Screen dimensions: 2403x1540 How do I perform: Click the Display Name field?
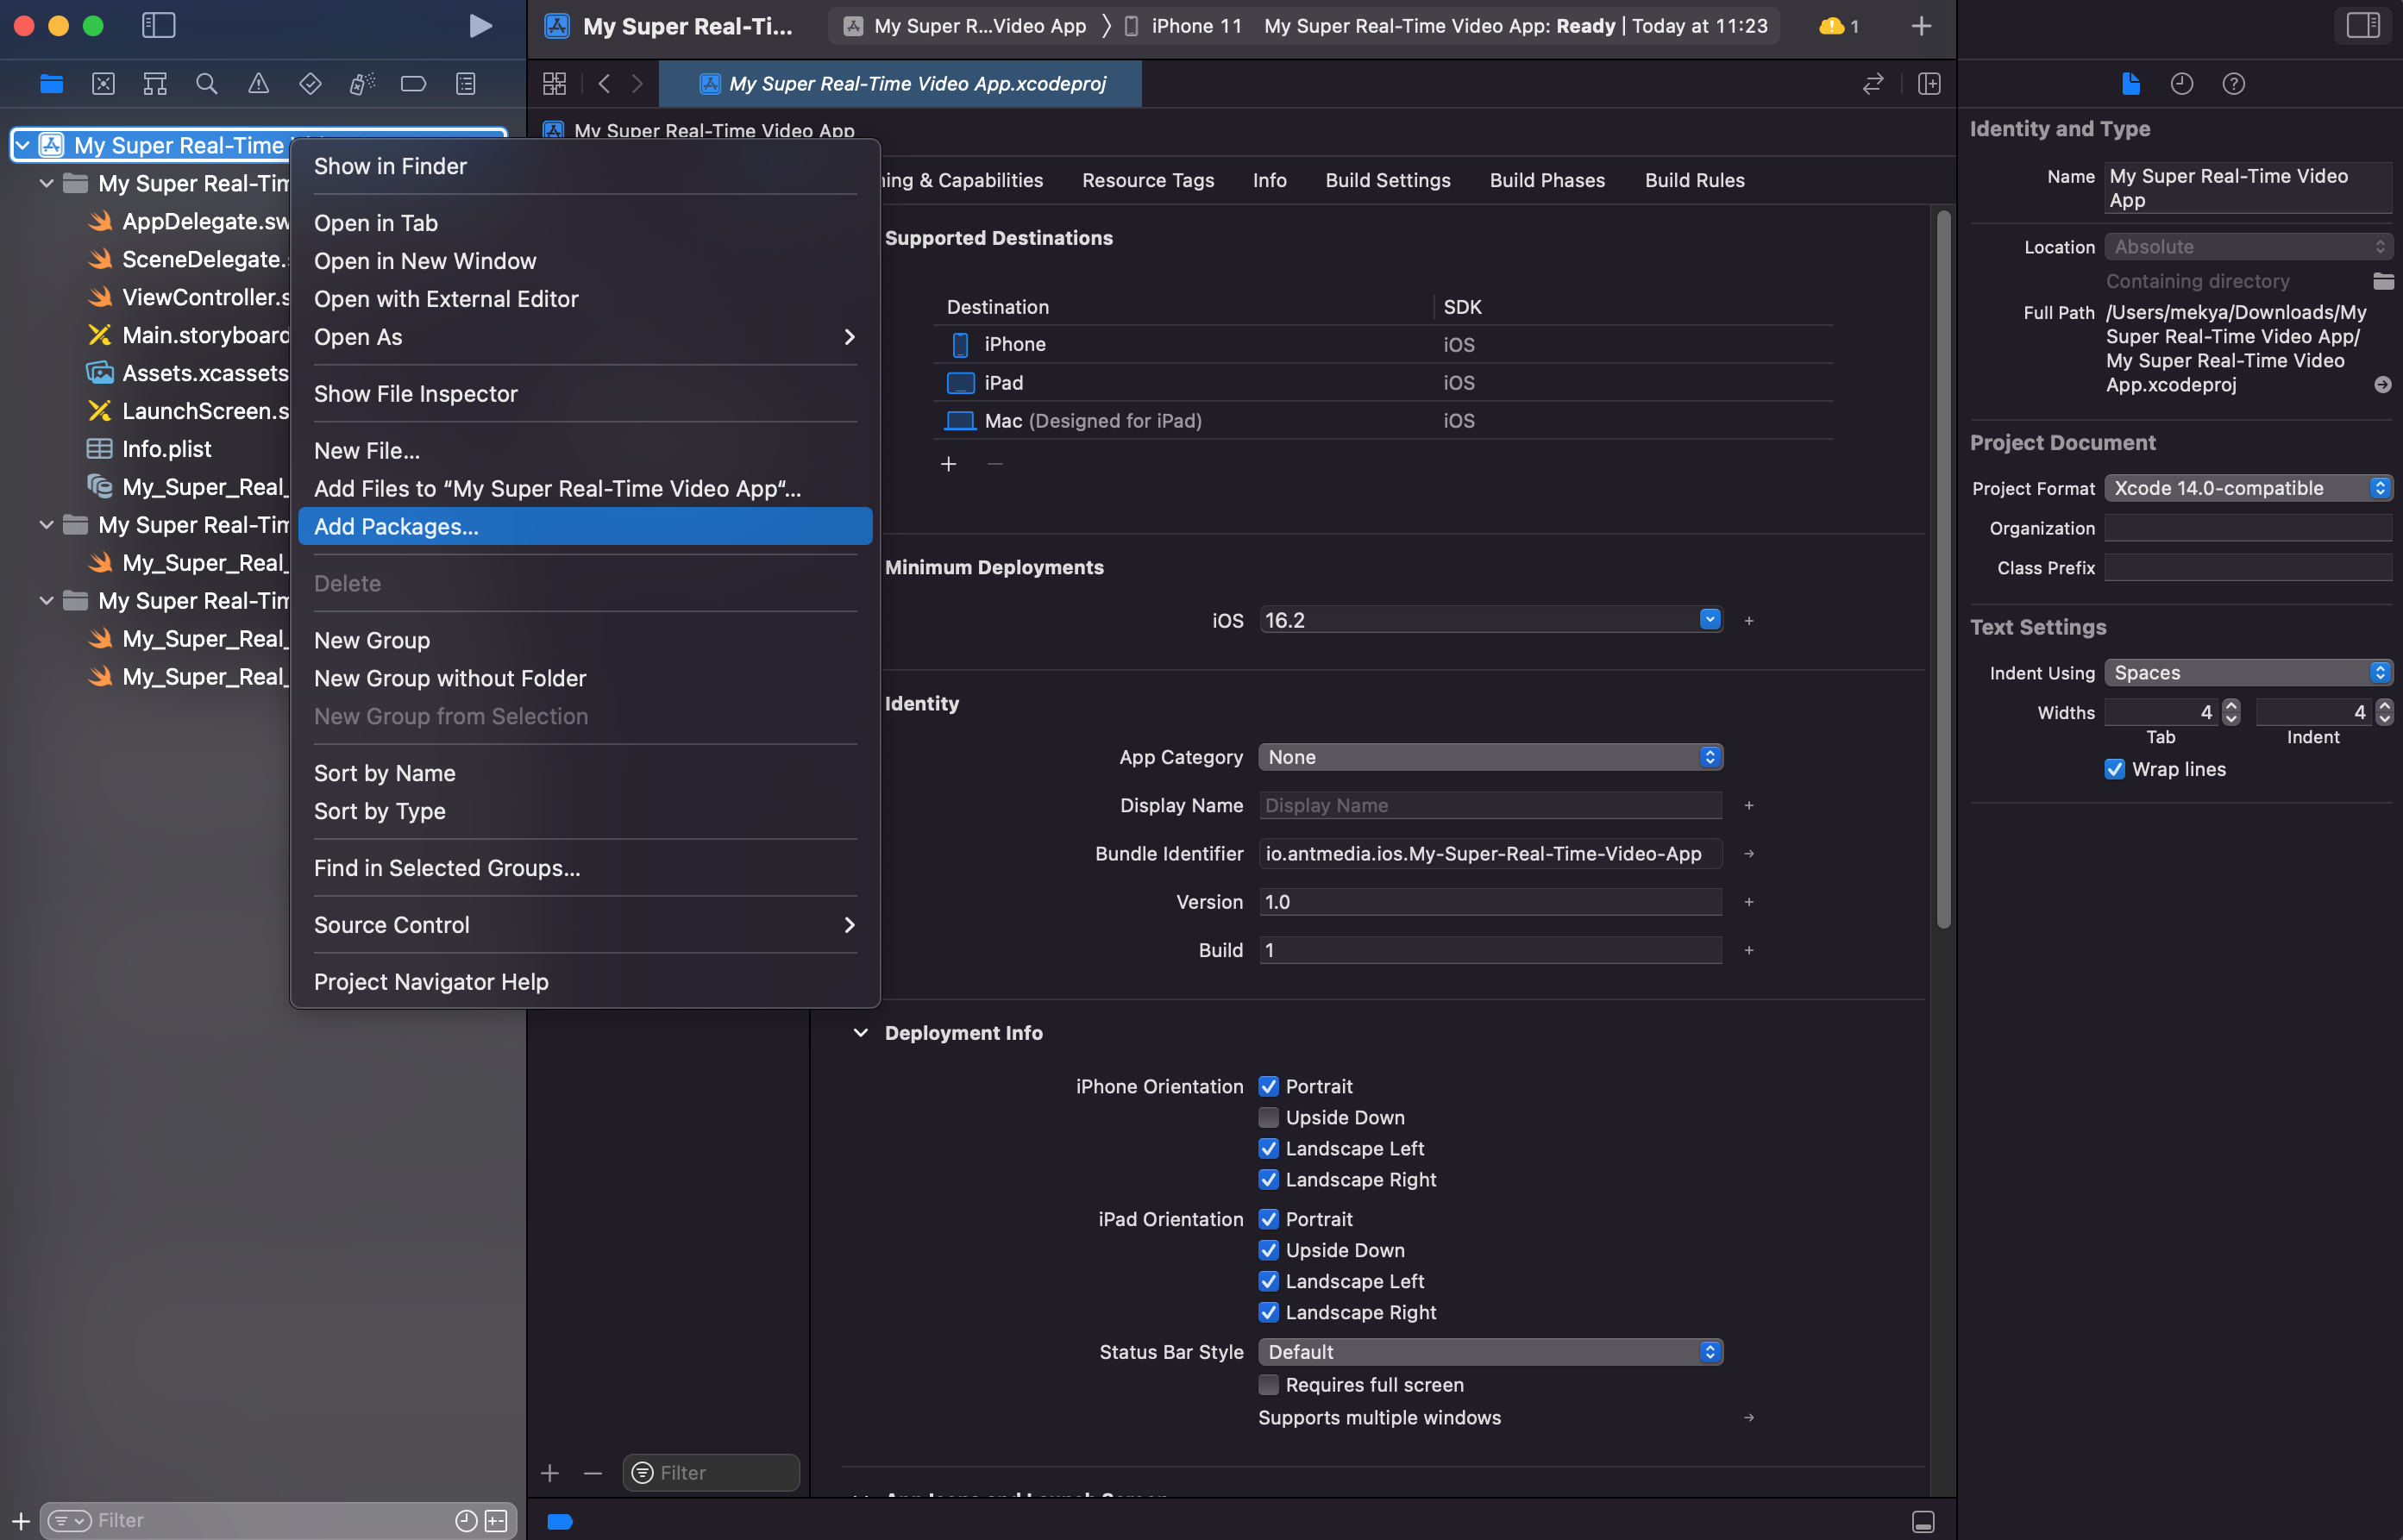[x=1490, y=805]
